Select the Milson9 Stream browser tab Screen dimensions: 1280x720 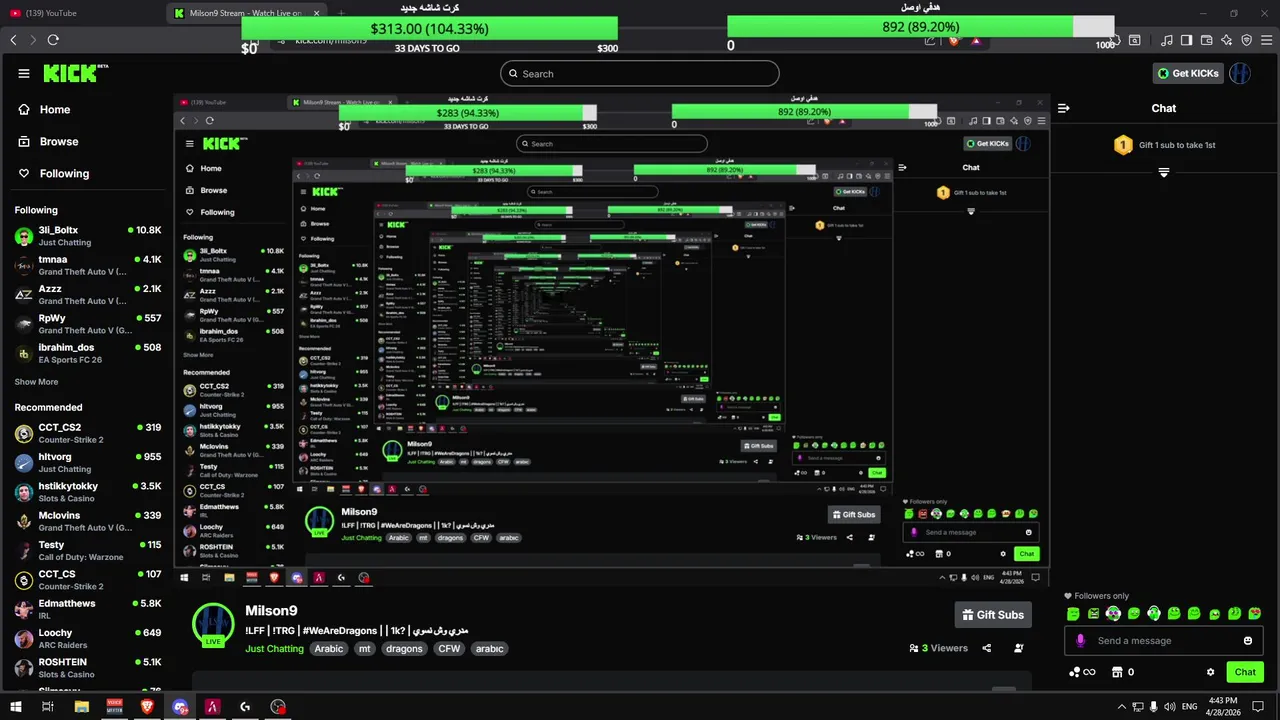coord(245,13)
